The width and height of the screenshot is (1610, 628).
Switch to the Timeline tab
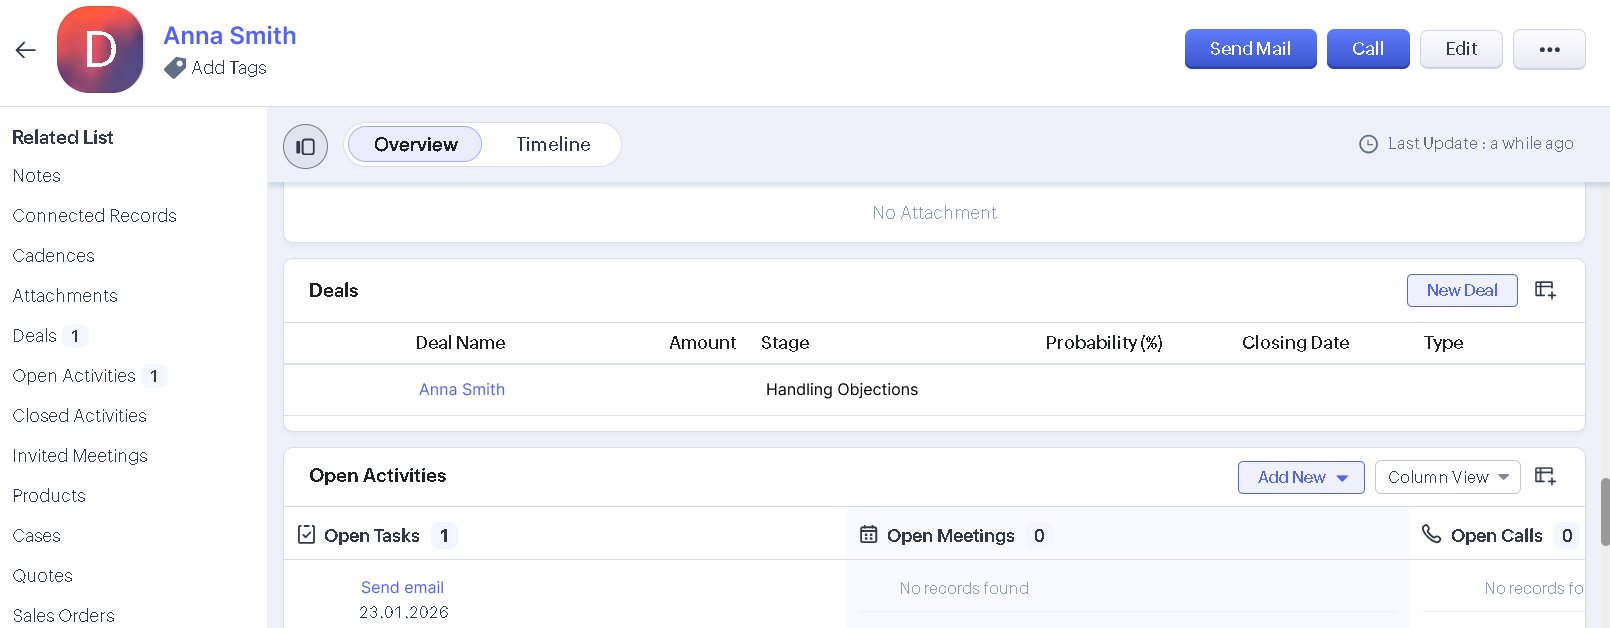pyautogui.click(x=553, y=145)
